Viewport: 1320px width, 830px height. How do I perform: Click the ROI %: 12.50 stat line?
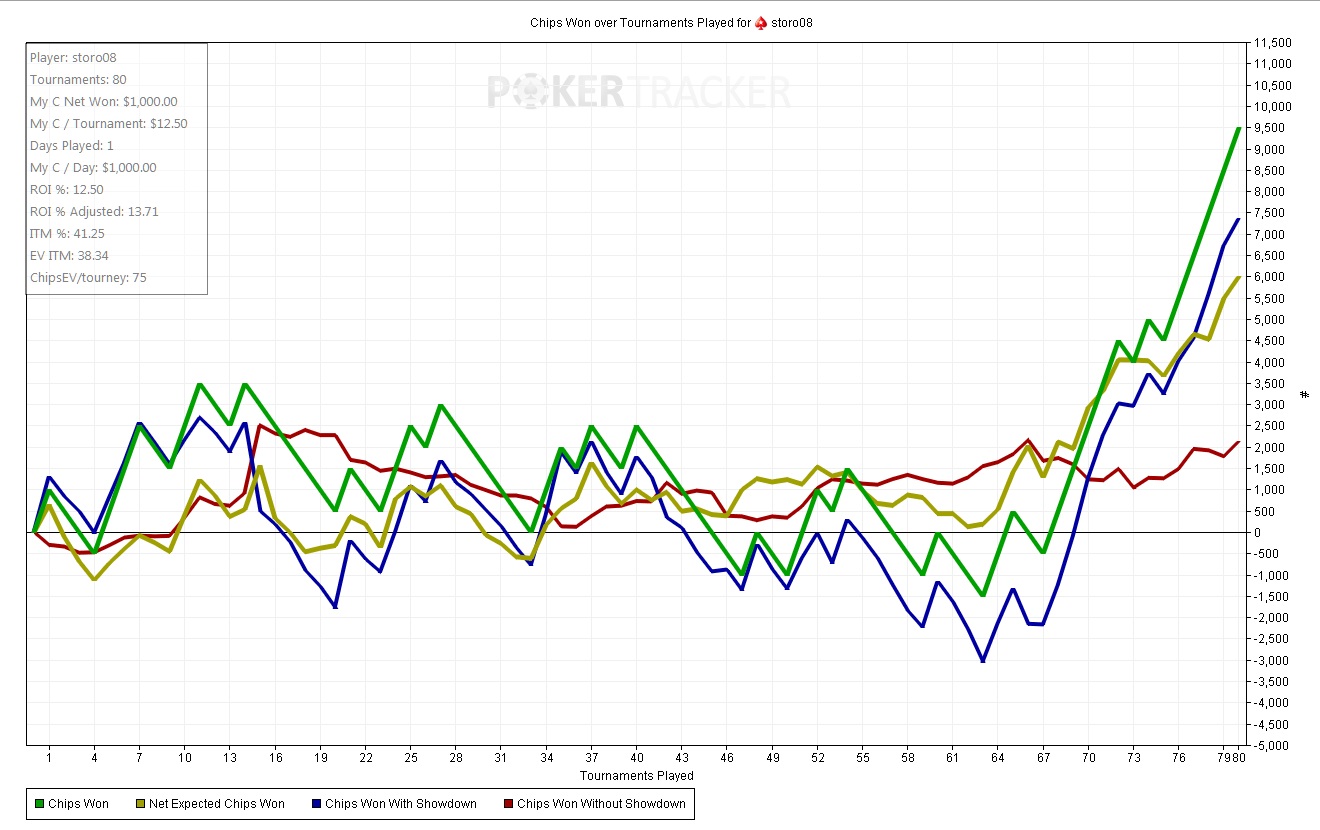66,190
